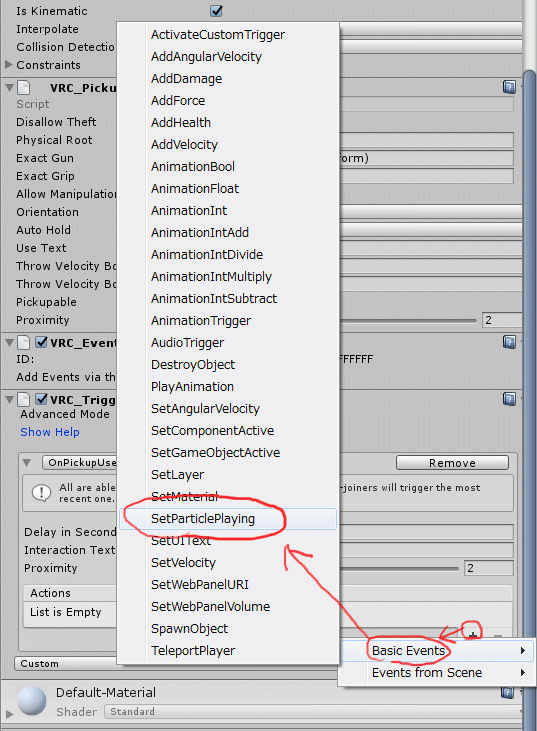Image resolution: width=537 pixels, height=731 pixels.
Task: Click the trigger Proximity value field
Action: click(x=489, y=568)
